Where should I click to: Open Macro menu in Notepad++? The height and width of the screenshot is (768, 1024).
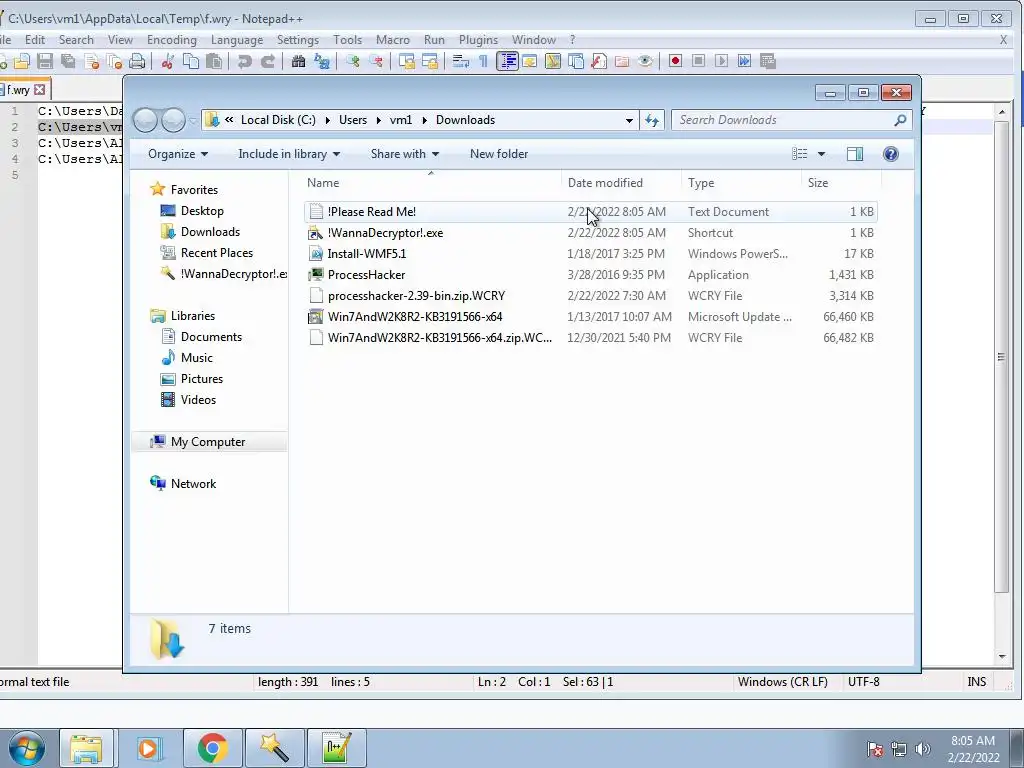point(393,40)
